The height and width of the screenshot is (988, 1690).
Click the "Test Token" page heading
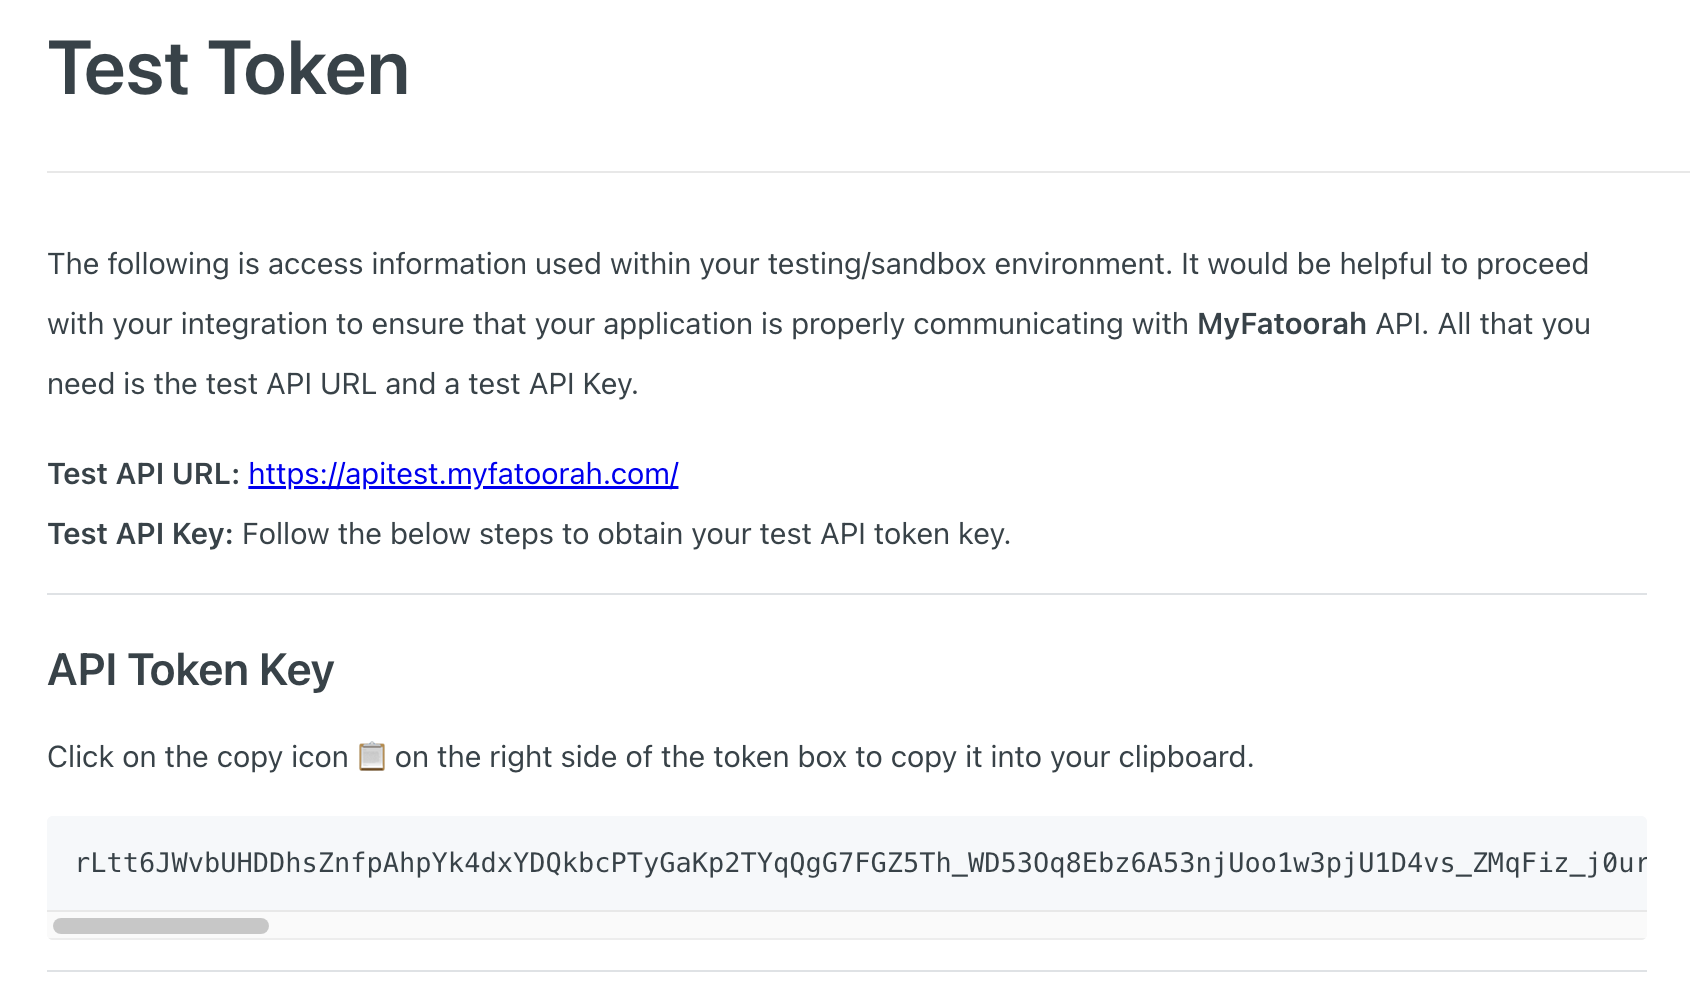(228, 69)
